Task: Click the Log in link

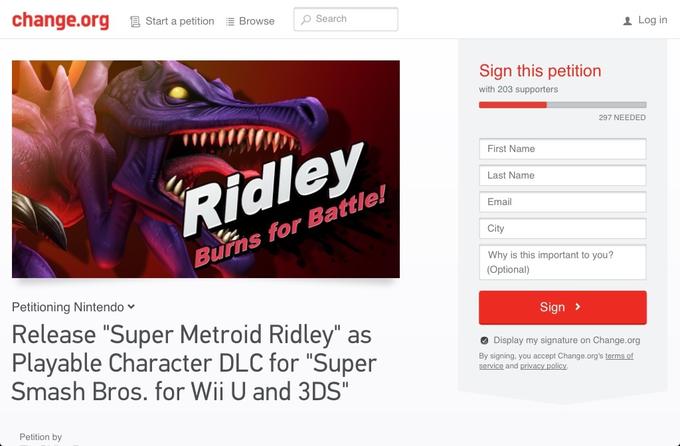Action: (x=652, y=20)
